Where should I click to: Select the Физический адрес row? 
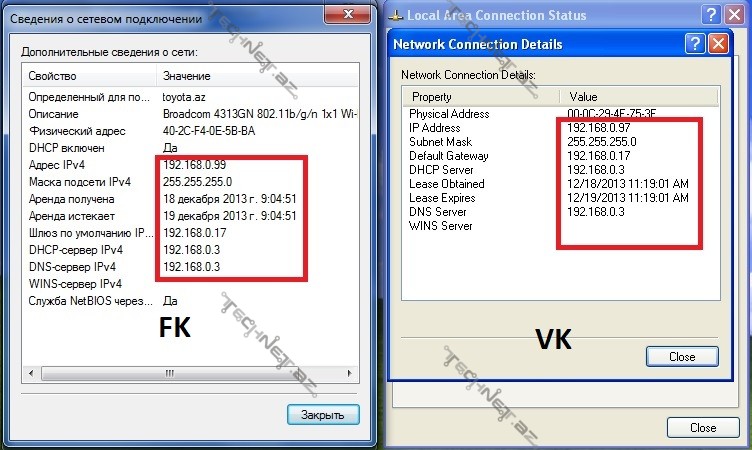click(x=191, y=131)
